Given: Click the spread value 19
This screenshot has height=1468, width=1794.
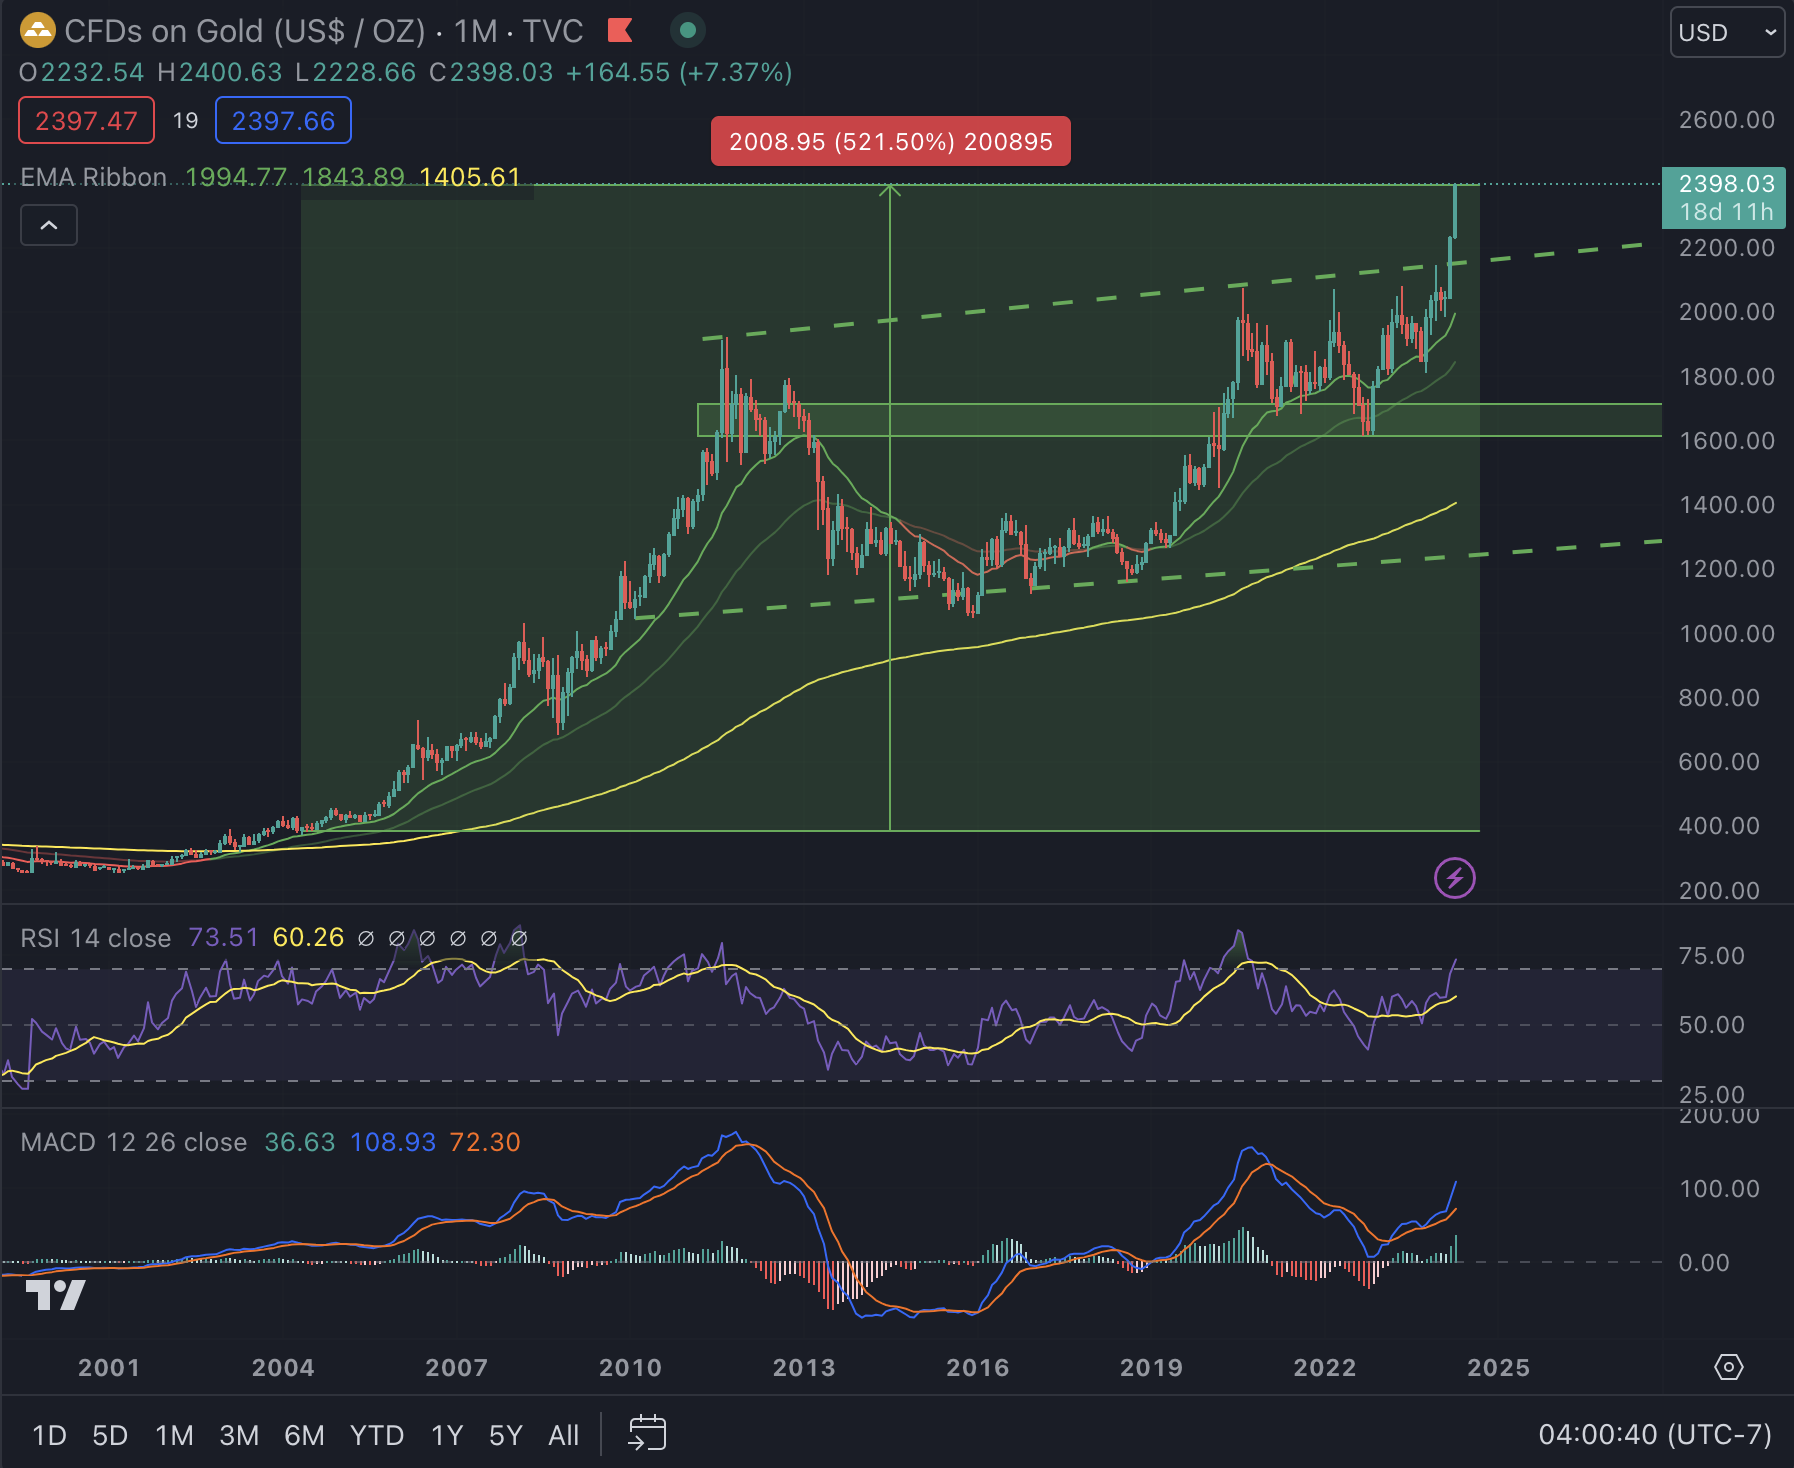Looking at the screenshot, I should pos(185,121).
